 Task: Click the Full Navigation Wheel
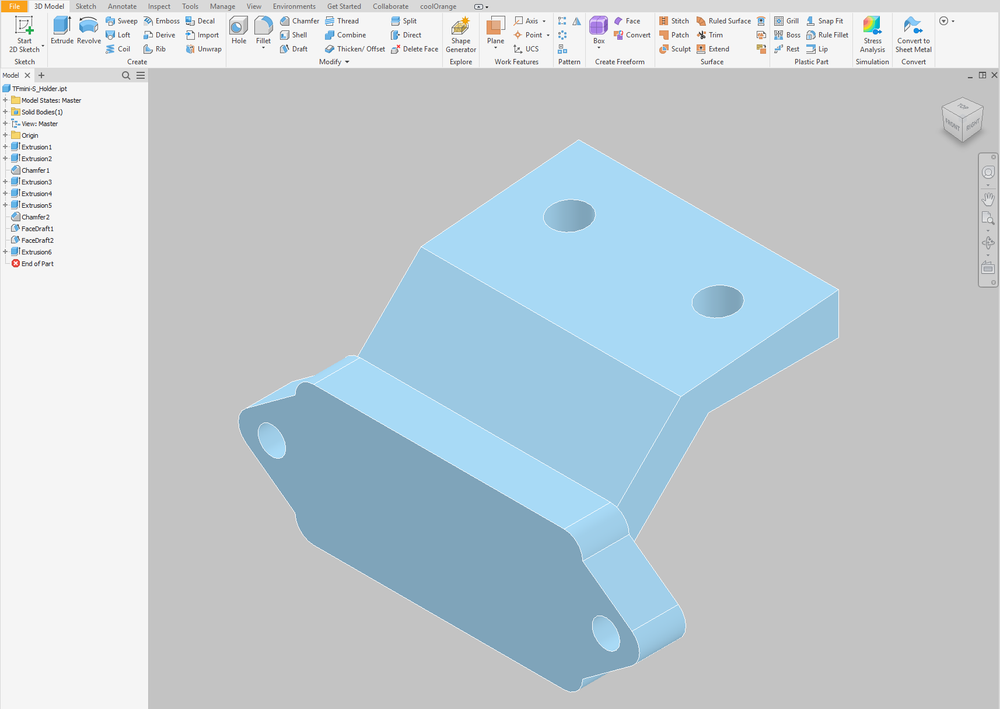pos(988,172)
